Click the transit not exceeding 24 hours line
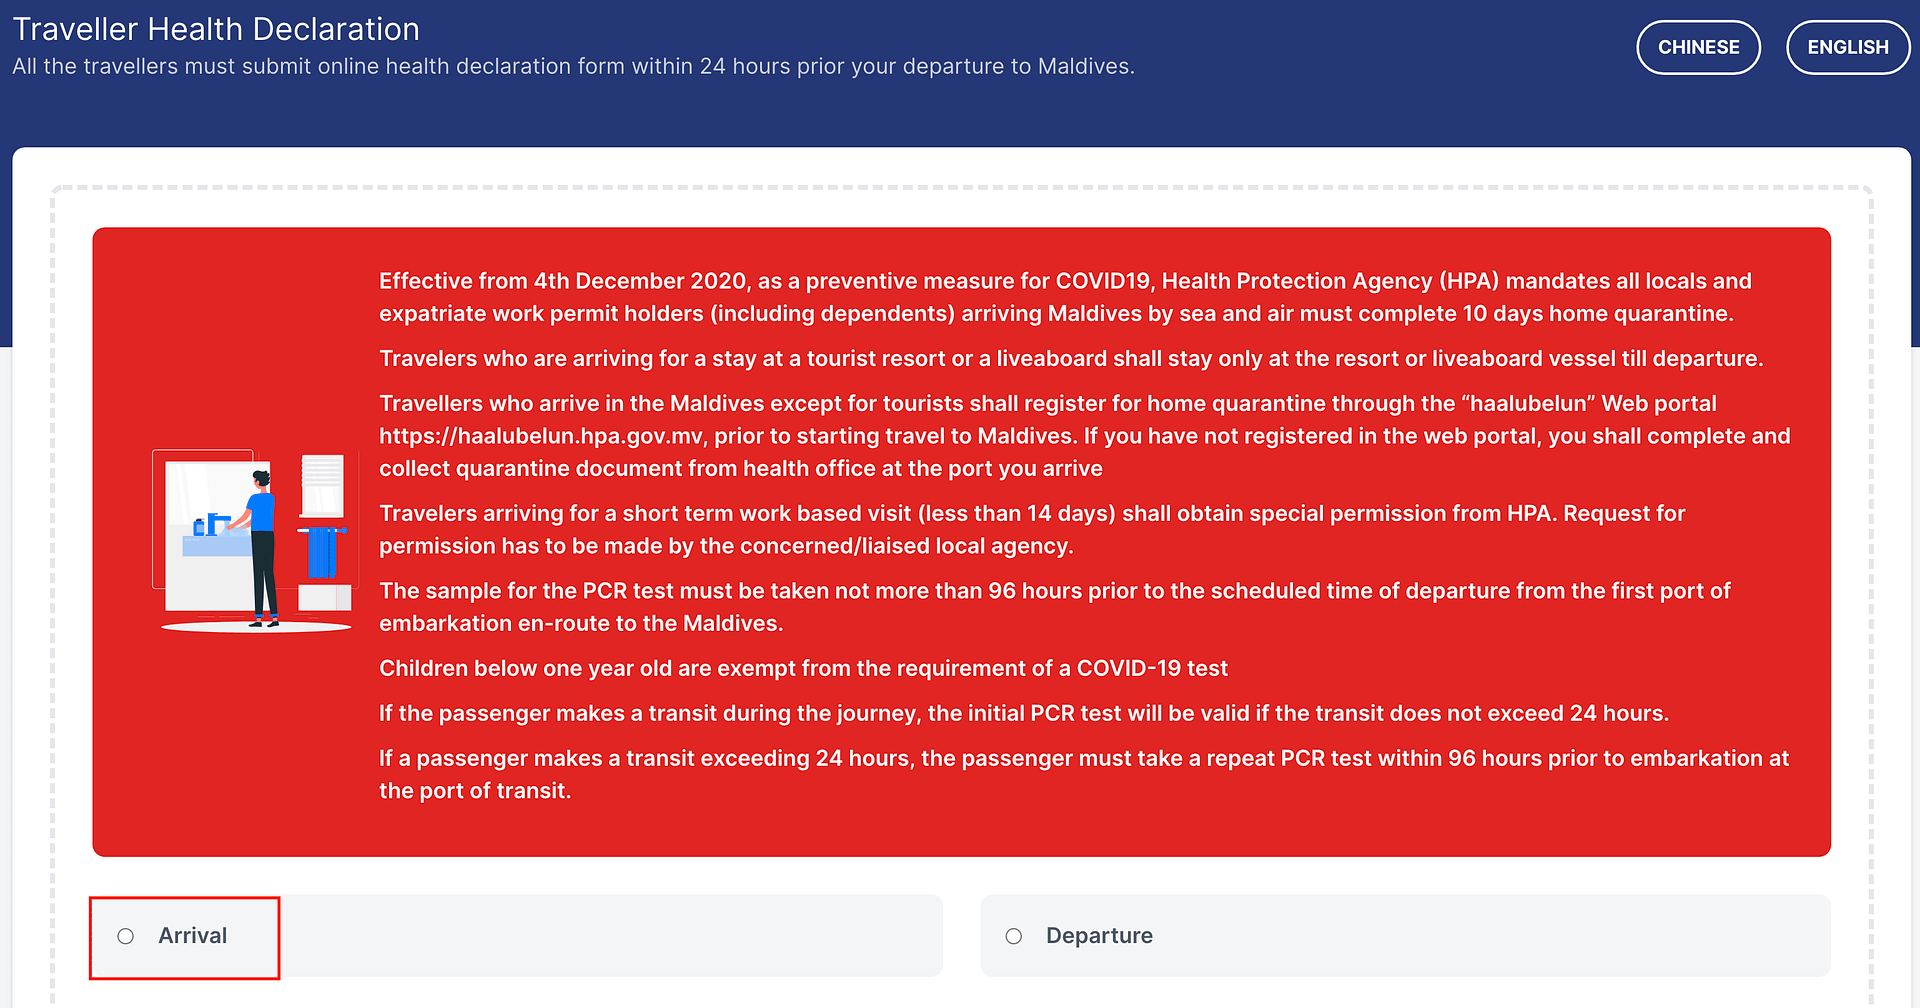Viewport: 1920px width, 1008px height. (1024, 713)
